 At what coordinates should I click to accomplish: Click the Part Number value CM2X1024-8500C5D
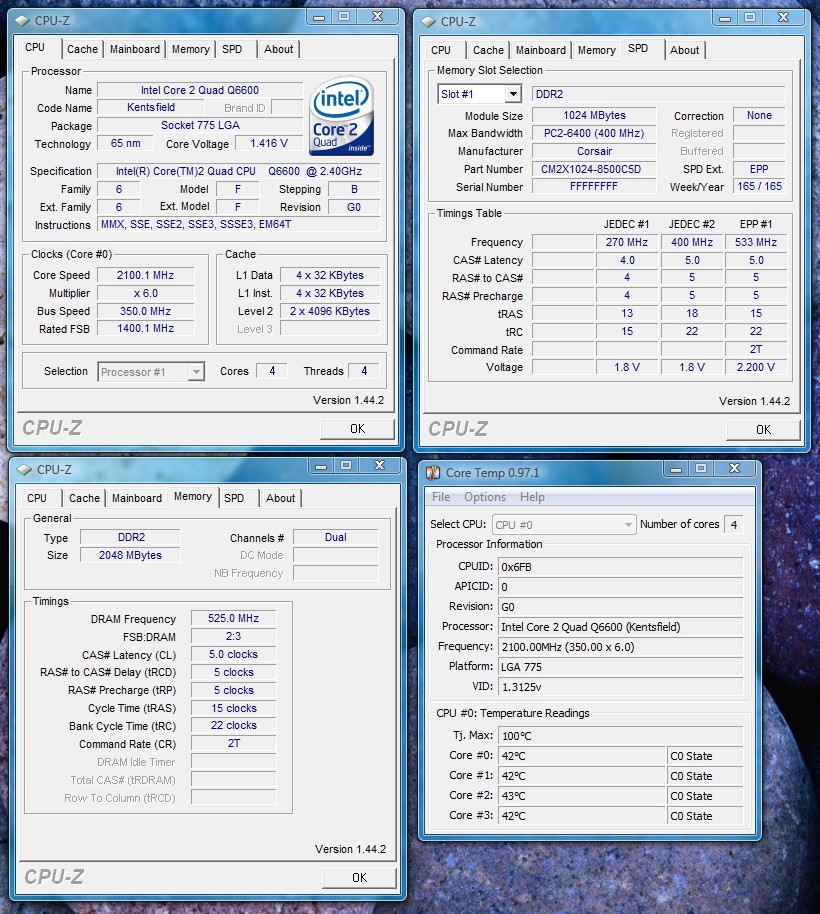[x=594, y=169]
